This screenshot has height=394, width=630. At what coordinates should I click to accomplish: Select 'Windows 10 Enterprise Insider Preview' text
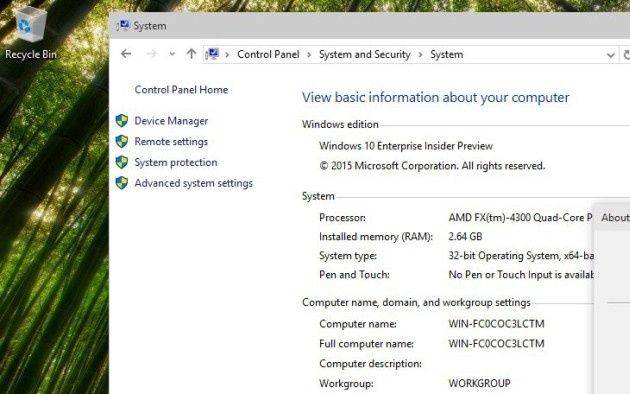[x=406, y=146]
